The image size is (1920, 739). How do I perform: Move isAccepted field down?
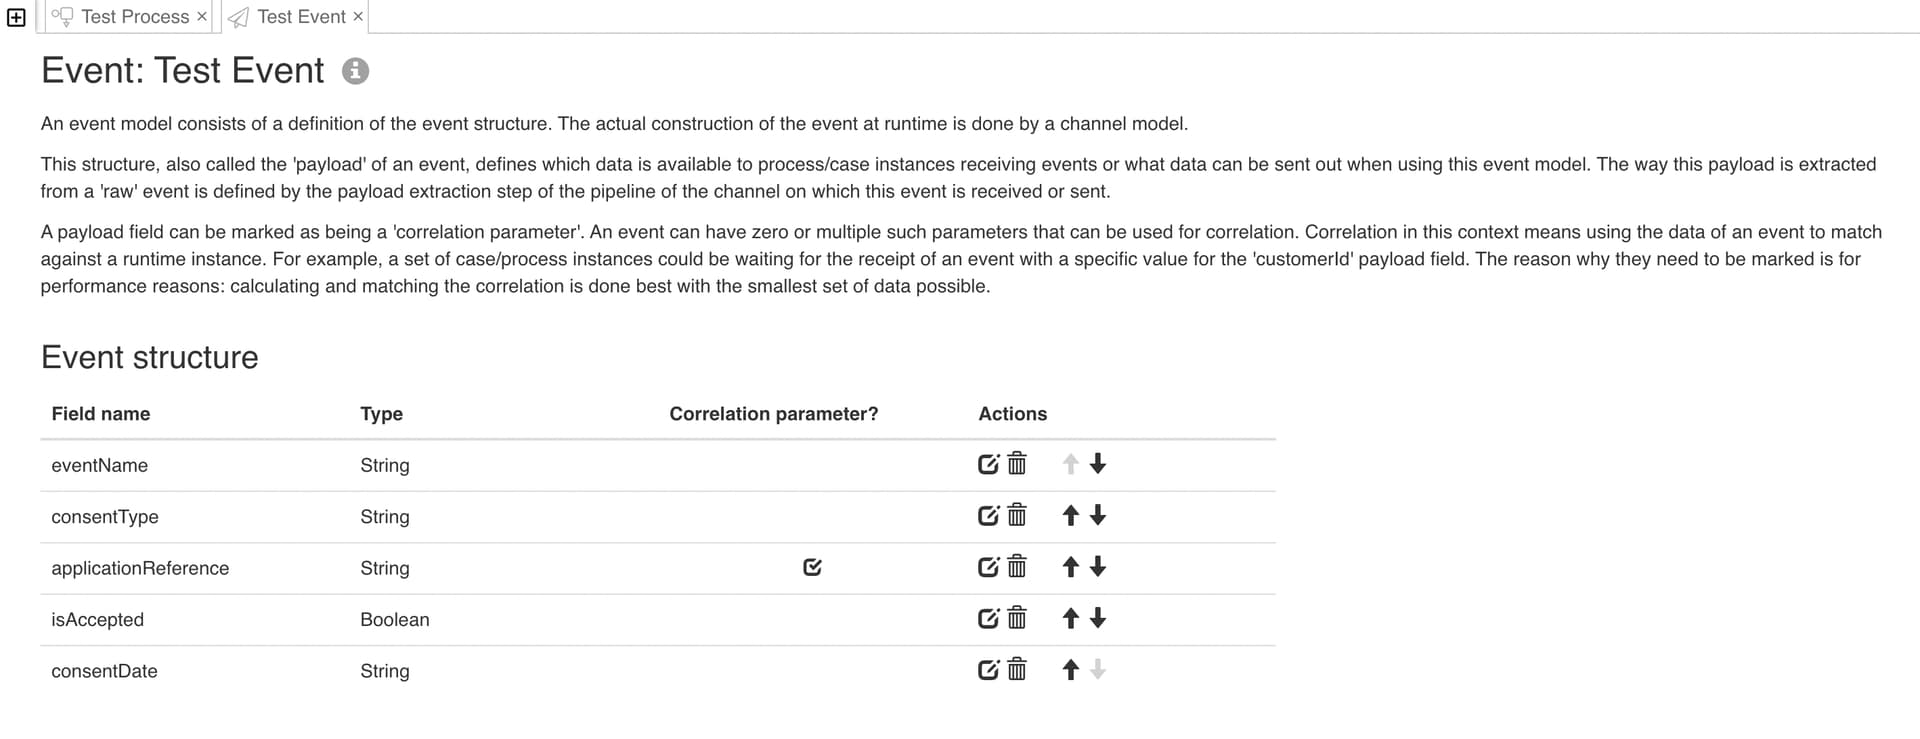point(1098,618)
